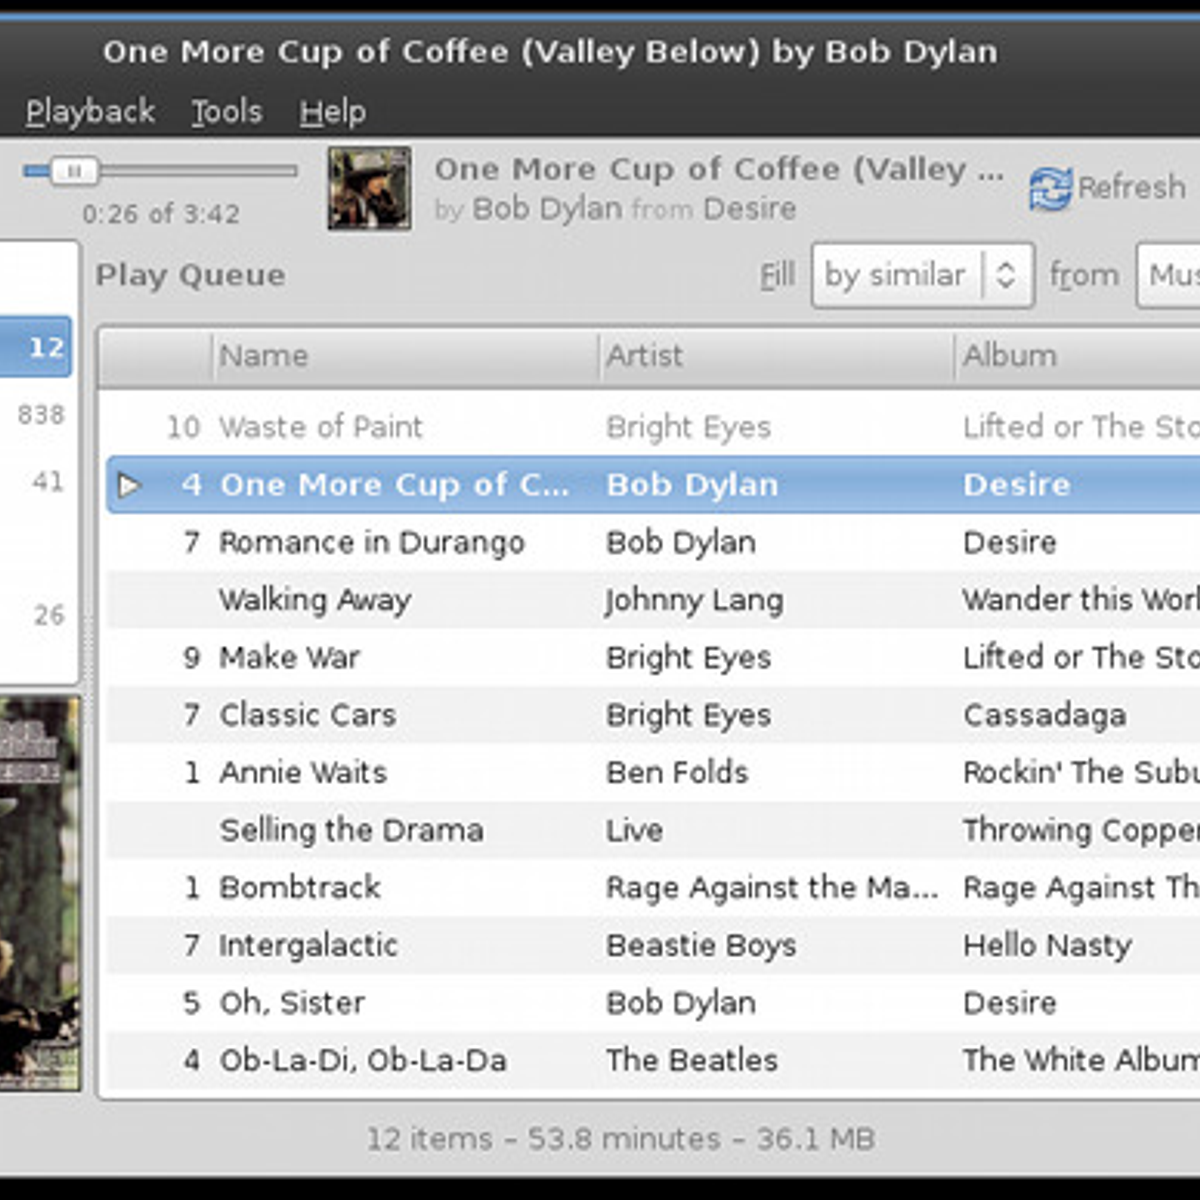
Task: Select the 'Make War' track
Action: [x=653, y=658]
